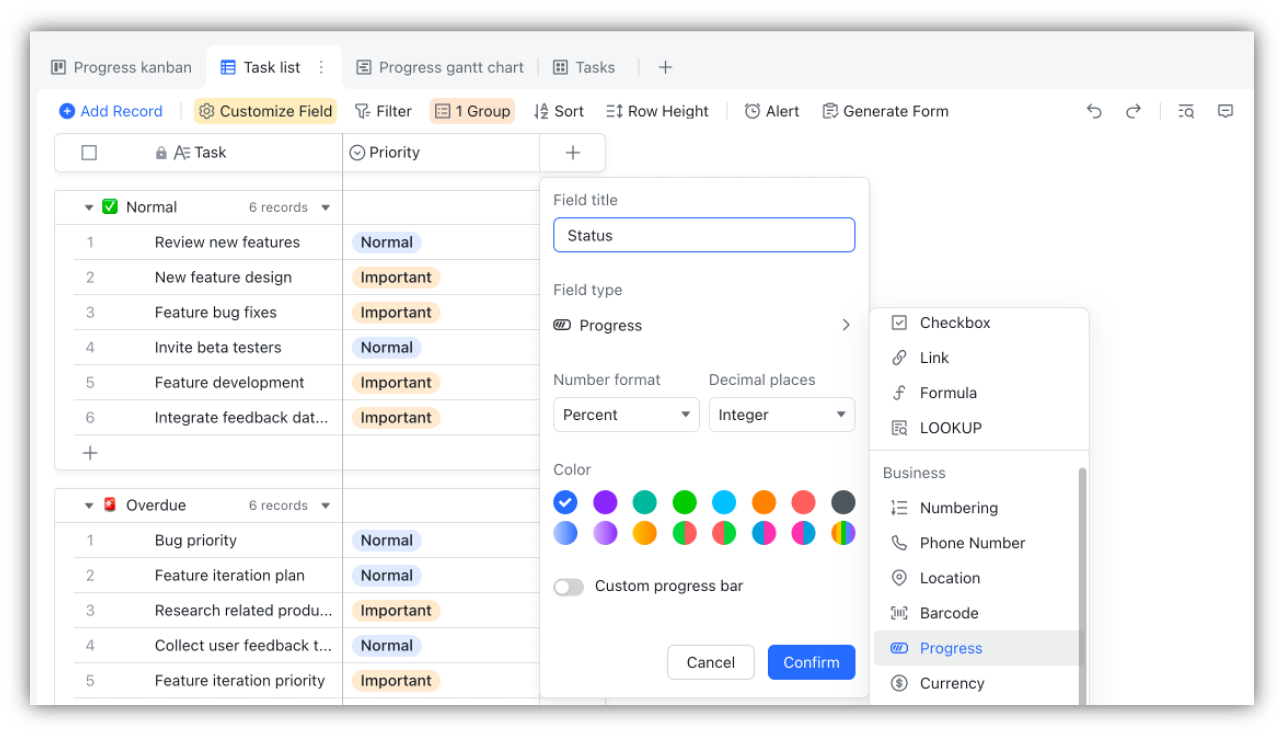Click the redo arrow icon
The image size is (1284, 736).
[x=1133, y=111]
